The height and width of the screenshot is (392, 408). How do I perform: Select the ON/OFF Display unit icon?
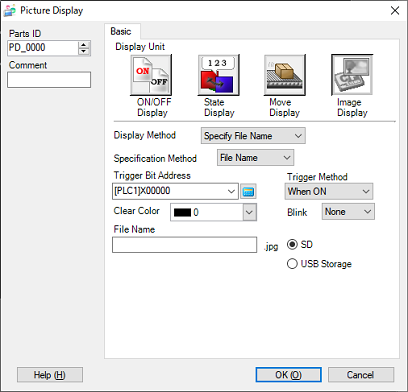151,75
